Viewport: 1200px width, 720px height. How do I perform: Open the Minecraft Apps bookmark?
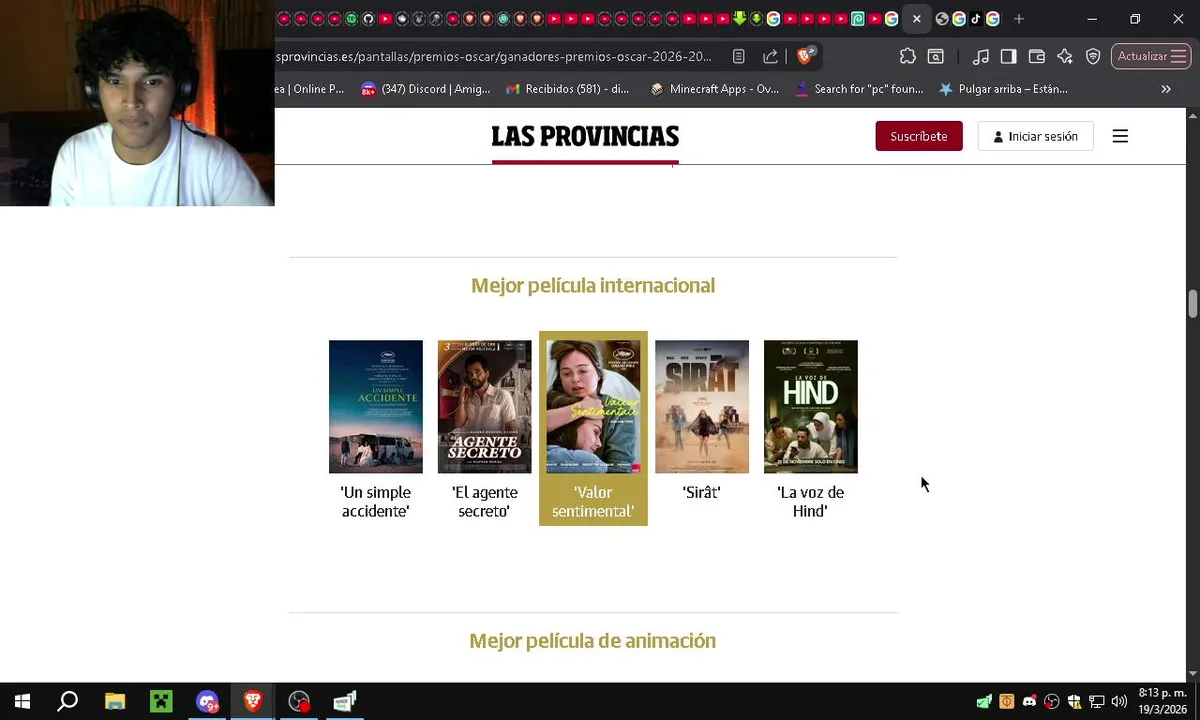(x=714, y=89)
